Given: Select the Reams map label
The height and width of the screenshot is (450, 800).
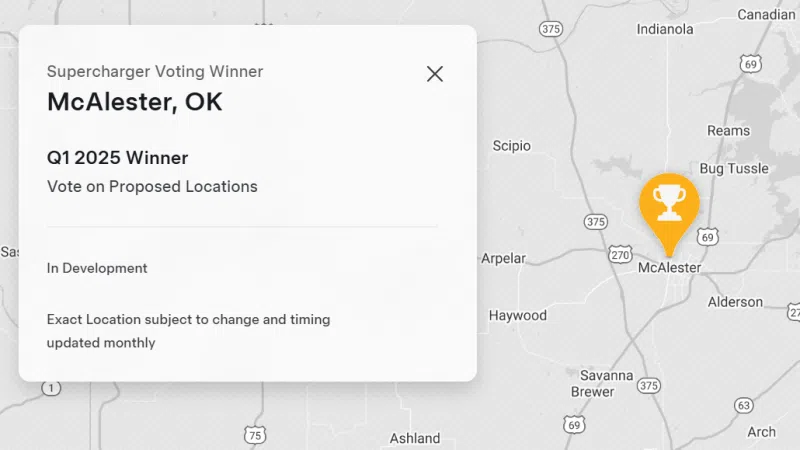Looking at the screenshot, I should 728,131.
